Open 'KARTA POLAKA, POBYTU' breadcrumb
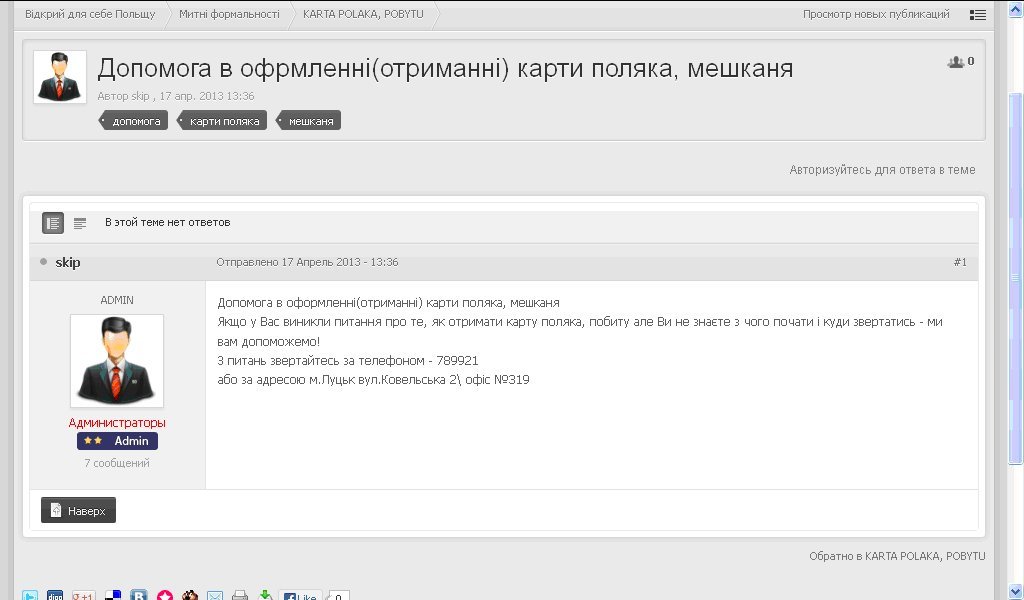The height and width of the screenshot is (600, 1024). tap(356, 14)
